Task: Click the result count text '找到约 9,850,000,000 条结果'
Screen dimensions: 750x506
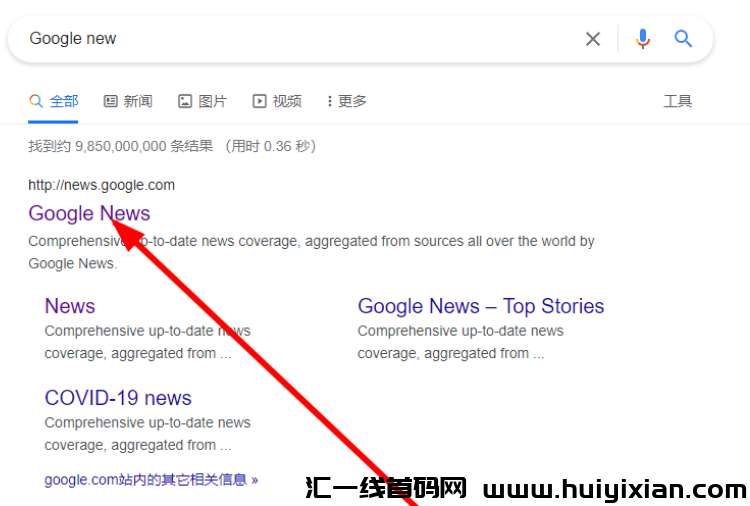Action: (x=121, y=146)
